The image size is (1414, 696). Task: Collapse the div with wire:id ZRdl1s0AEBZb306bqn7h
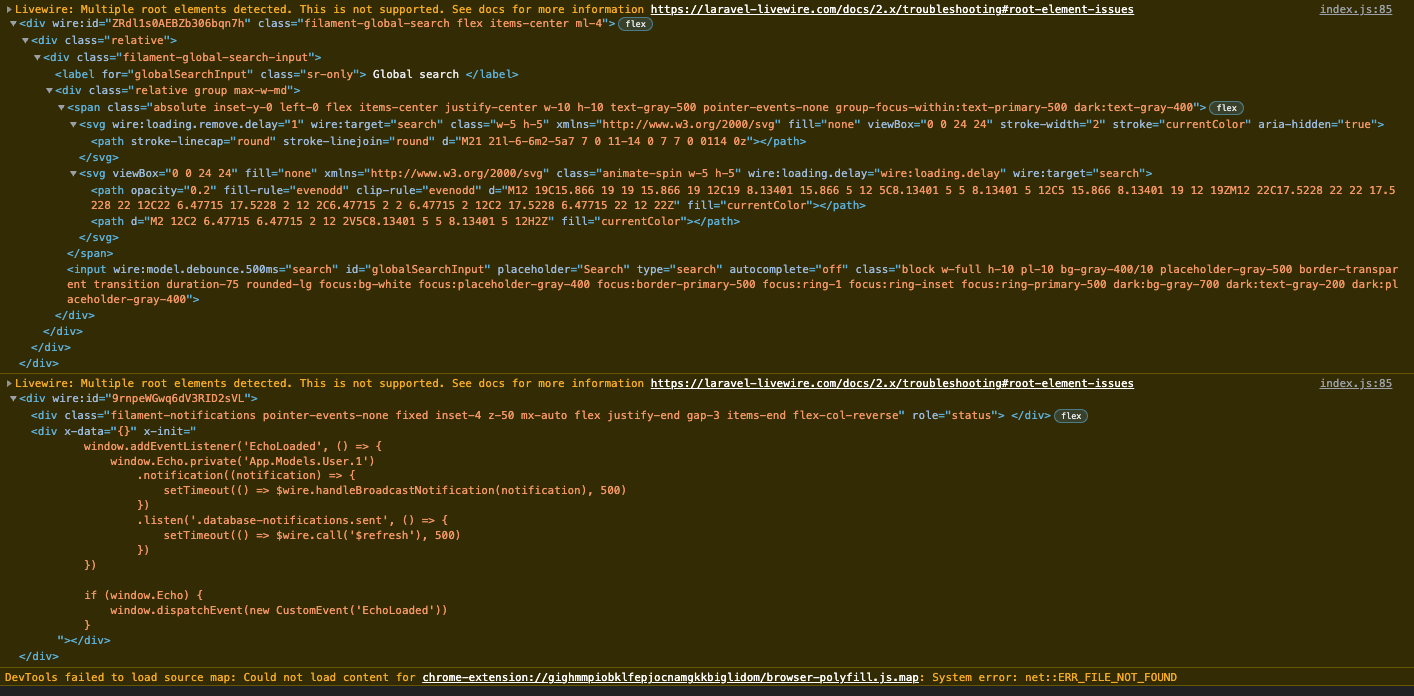point(10,23)
